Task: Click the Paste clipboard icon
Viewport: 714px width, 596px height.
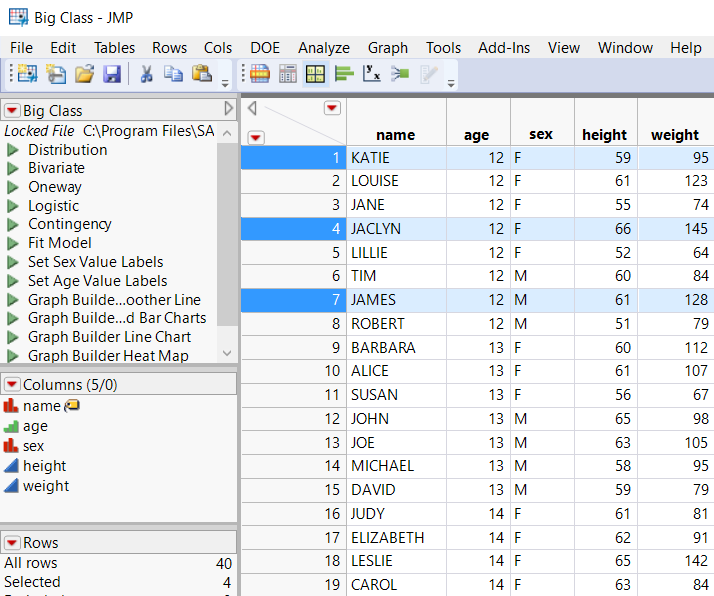Action: pyautogui.click(x=201, y=73)
